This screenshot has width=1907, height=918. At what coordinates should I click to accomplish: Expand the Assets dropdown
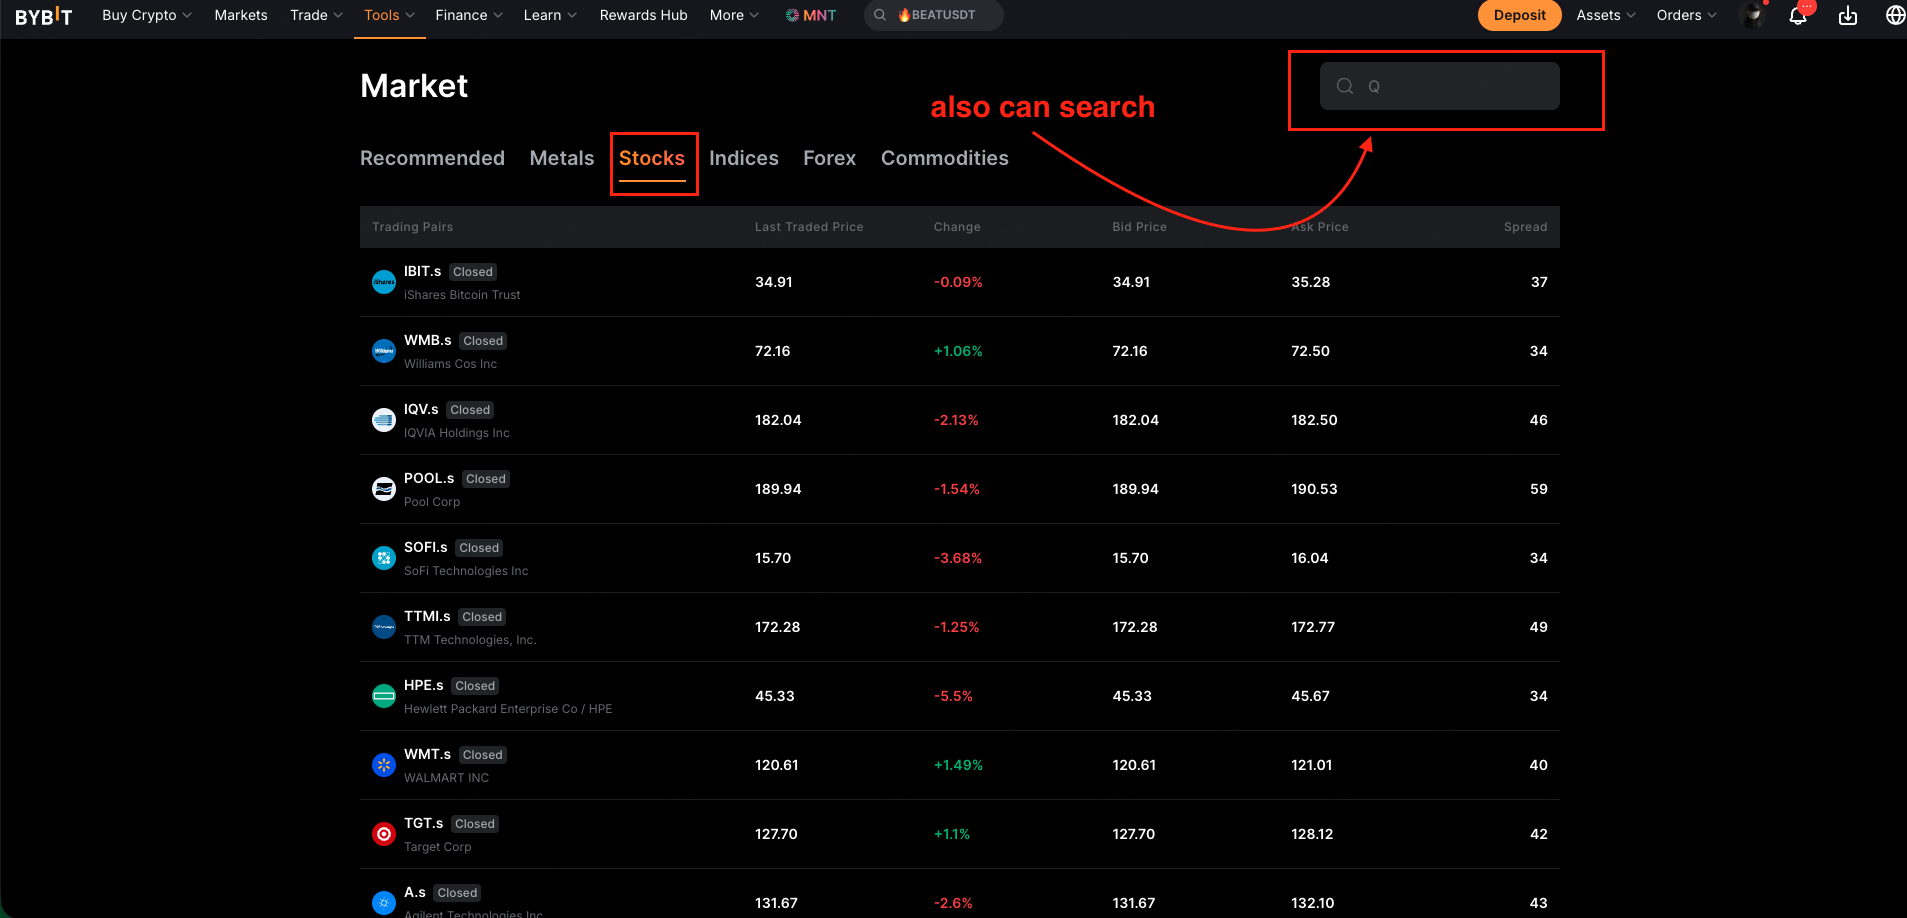coord(1606,15)
